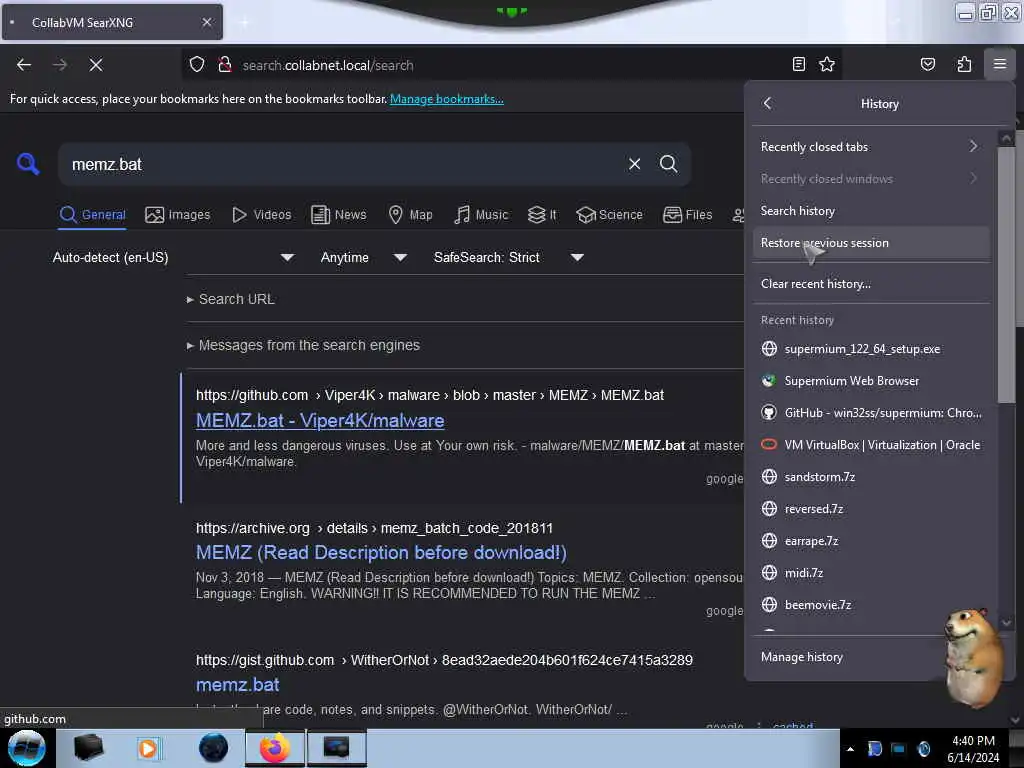Switch to the Images search tab

[x=178, y=214]
